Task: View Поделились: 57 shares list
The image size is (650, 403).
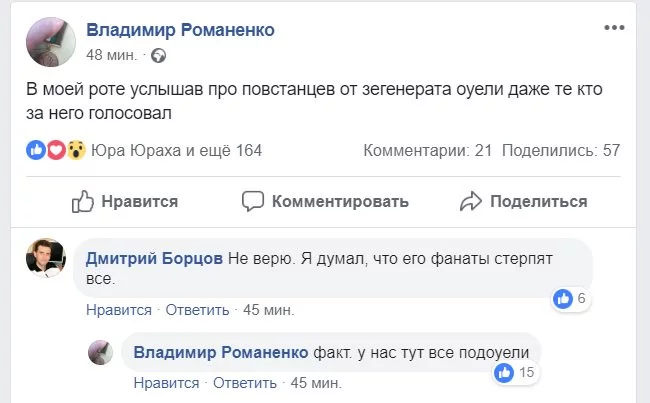Action: [561, 150]
